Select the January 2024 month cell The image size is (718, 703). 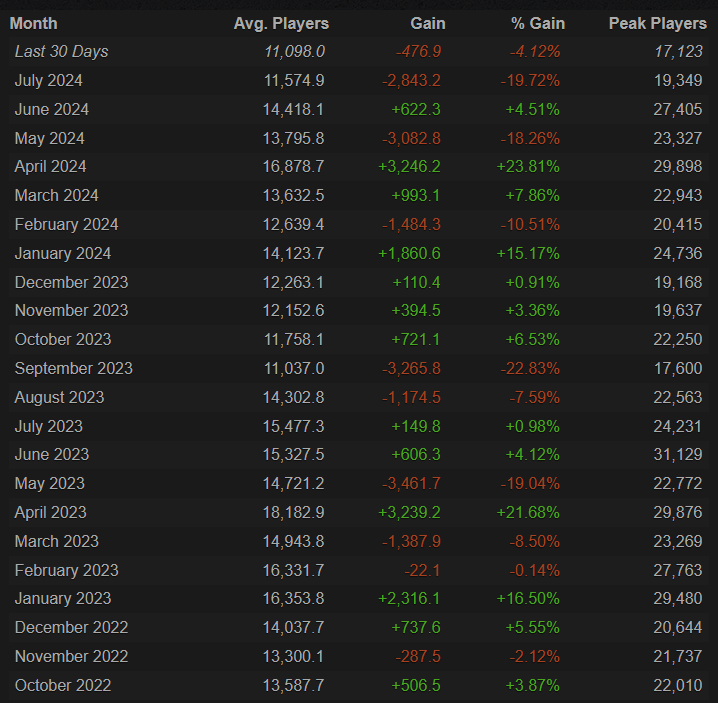[63, 253]
